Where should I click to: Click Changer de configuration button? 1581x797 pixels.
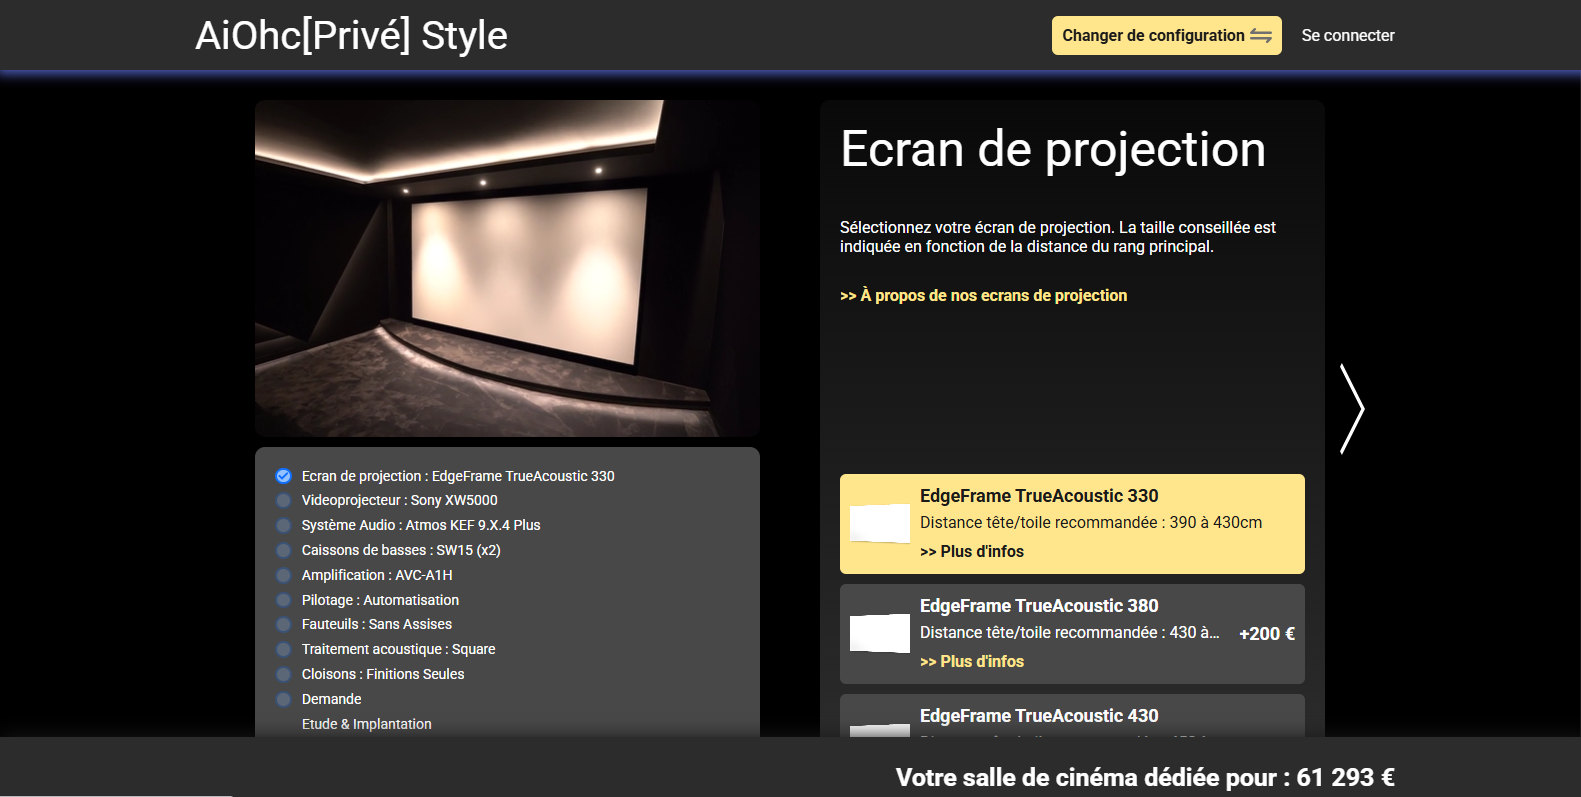point(1165,36)
